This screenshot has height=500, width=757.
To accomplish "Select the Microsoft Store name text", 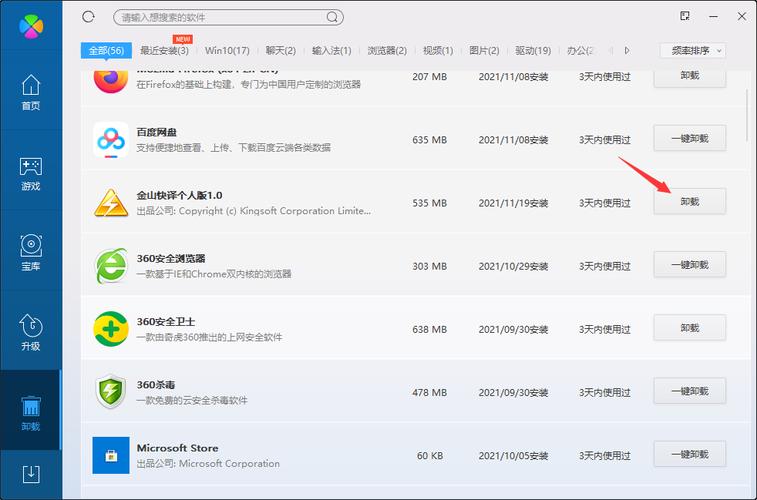I will coord(177,448).
